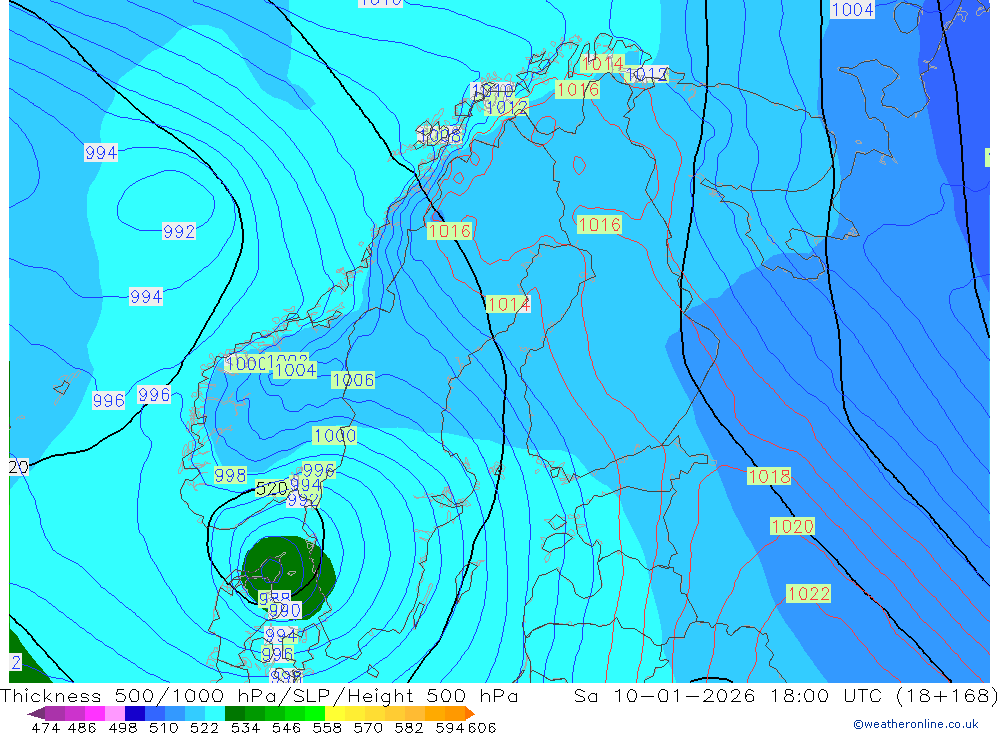This screenshot has width=1000, height=733.
Task: Click legend value '558'
Action: [327, 727]
